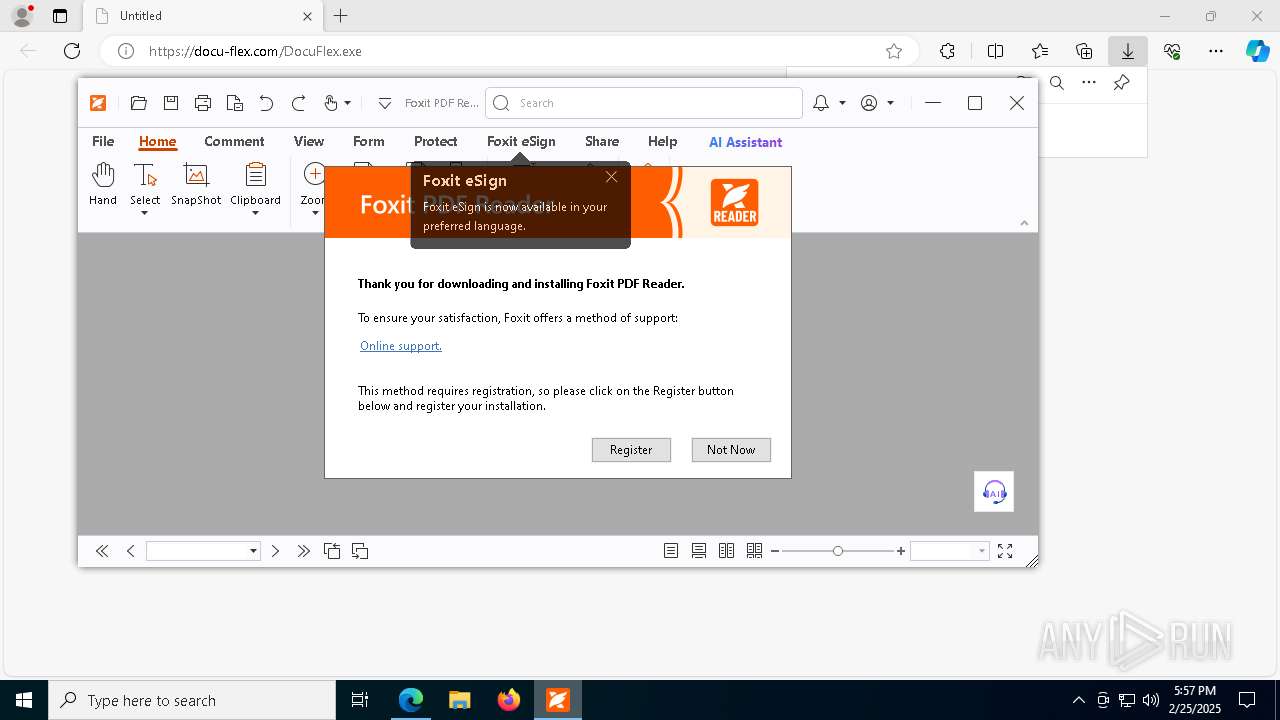This screenshot has width=1280, height=720.
Task: Open Customize Quick Access Toolbar dropdown
Action: [x=384, y=103]
